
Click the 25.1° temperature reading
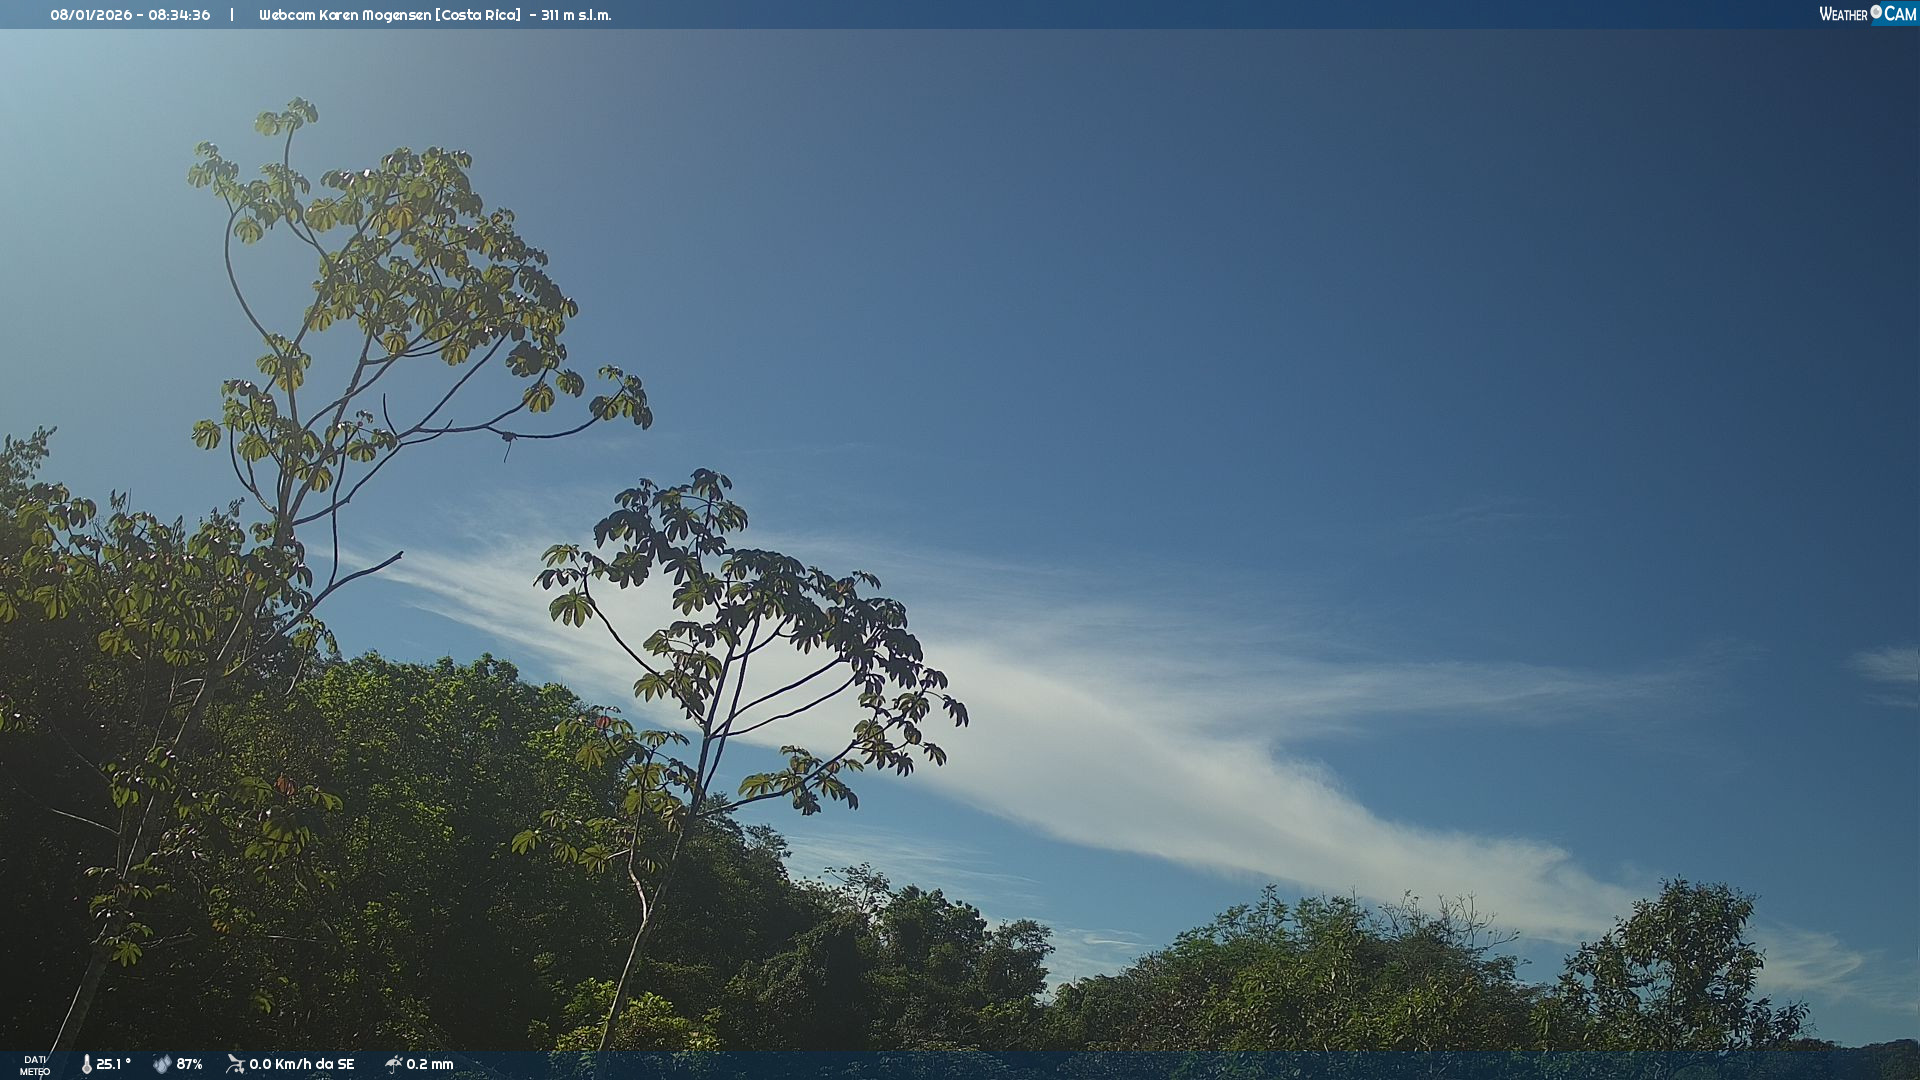pyautogui.click(x=113, y=1064)
